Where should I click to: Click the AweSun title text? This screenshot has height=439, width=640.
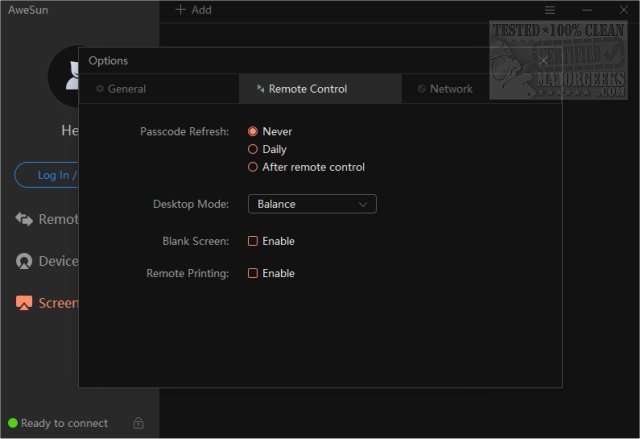[28, 10]
